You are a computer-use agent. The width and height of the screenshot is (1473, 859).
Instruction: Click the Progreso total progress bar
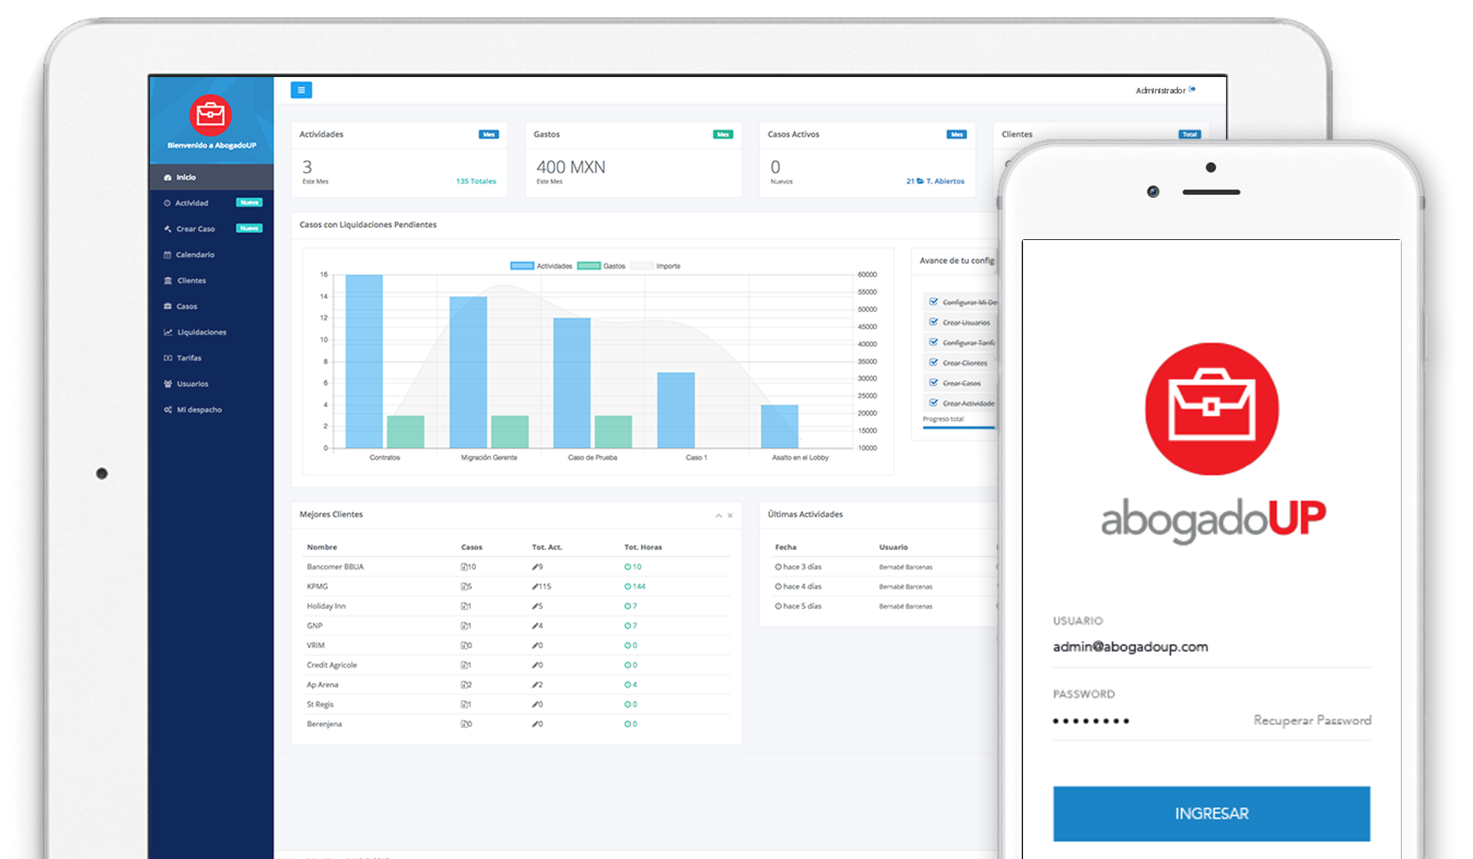tap(959, 428)
